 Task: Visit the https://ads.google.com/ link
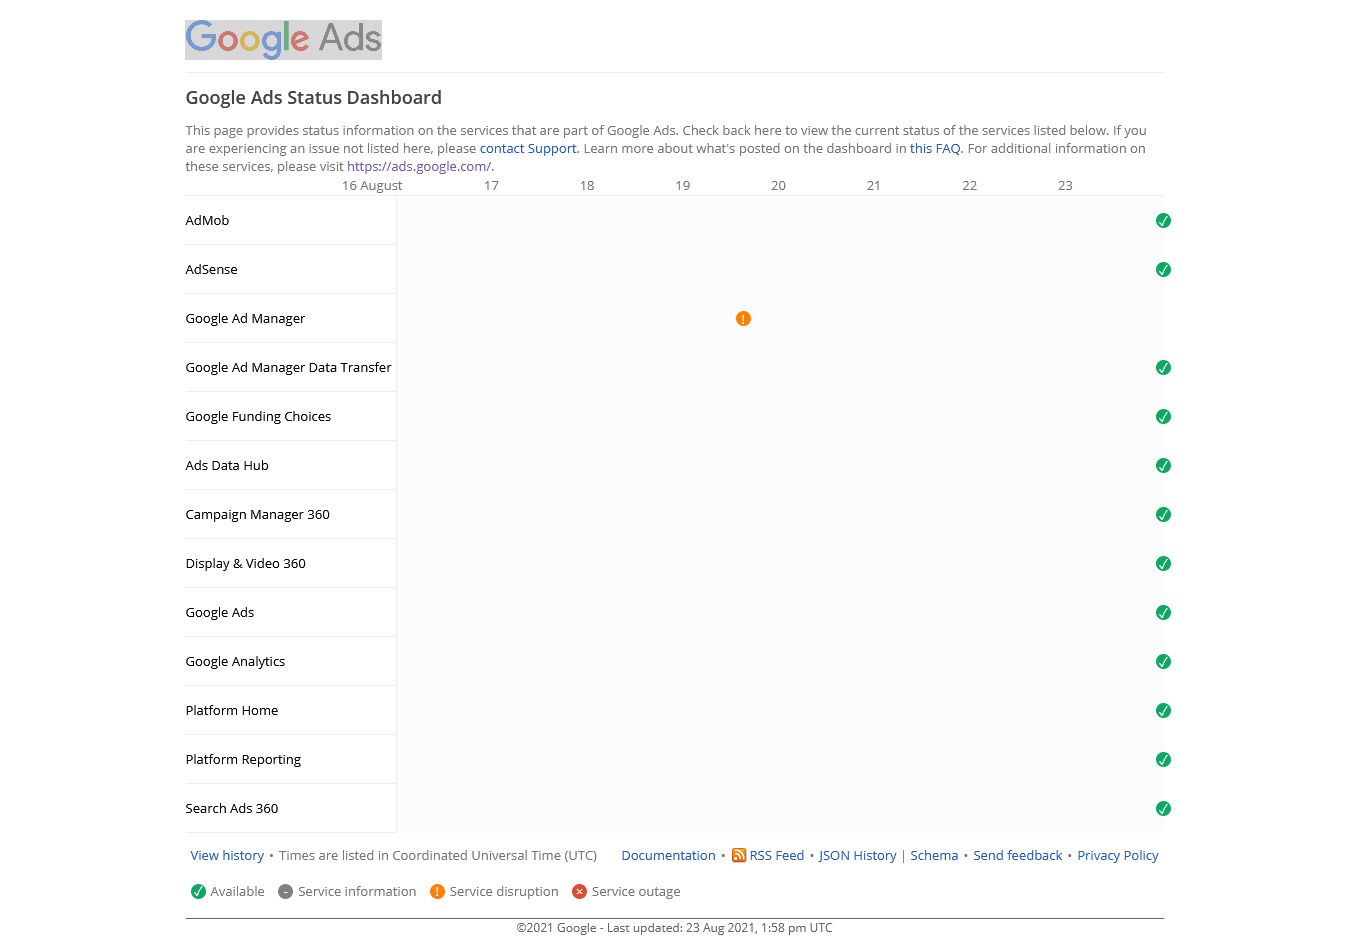[x=419, y=167]
